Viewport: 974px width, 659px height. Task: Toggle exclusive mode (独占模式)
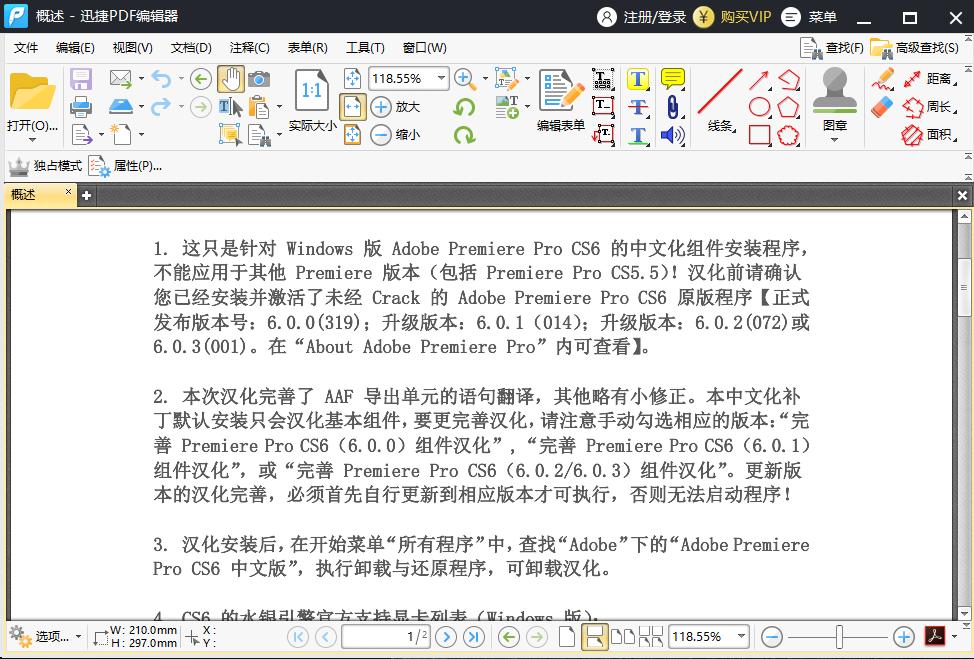(45, 166)
